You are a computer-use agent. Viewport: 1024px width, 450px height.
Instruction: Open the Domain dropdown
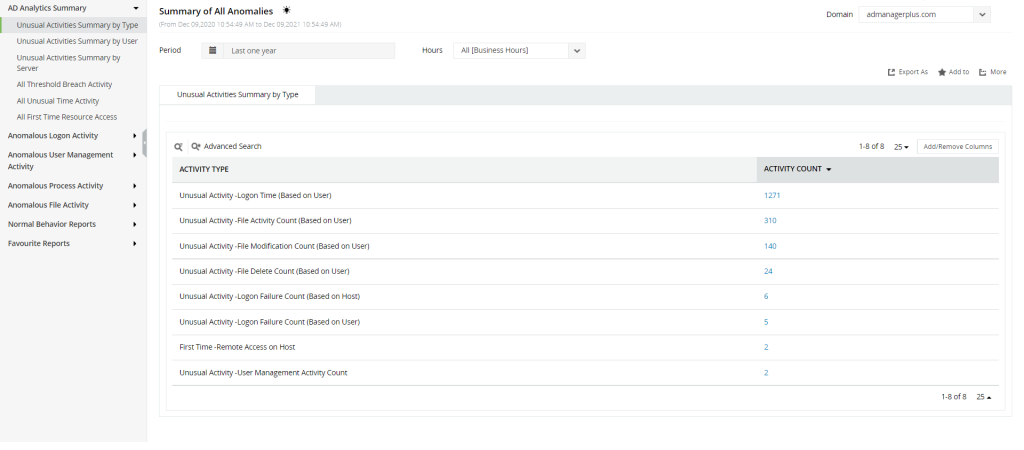point(982,15)
